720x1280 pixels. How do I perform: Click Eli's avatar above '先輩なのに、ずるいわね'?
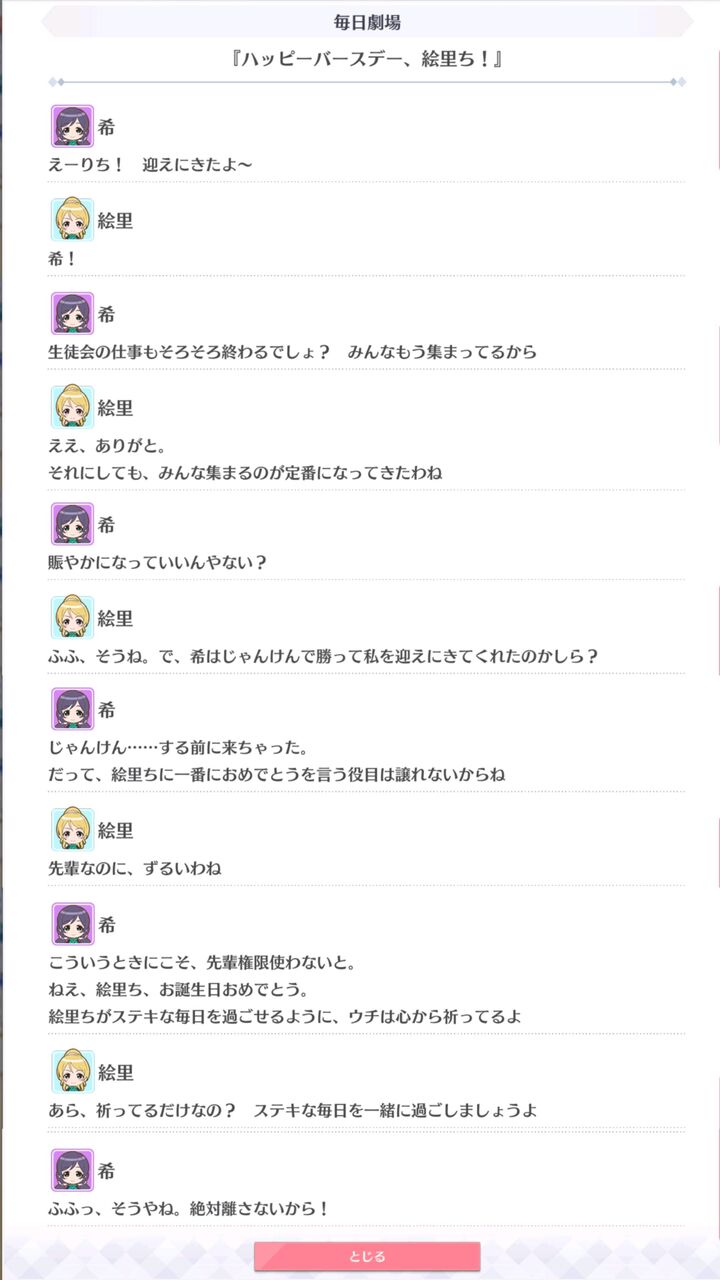[x=72, y=830]
